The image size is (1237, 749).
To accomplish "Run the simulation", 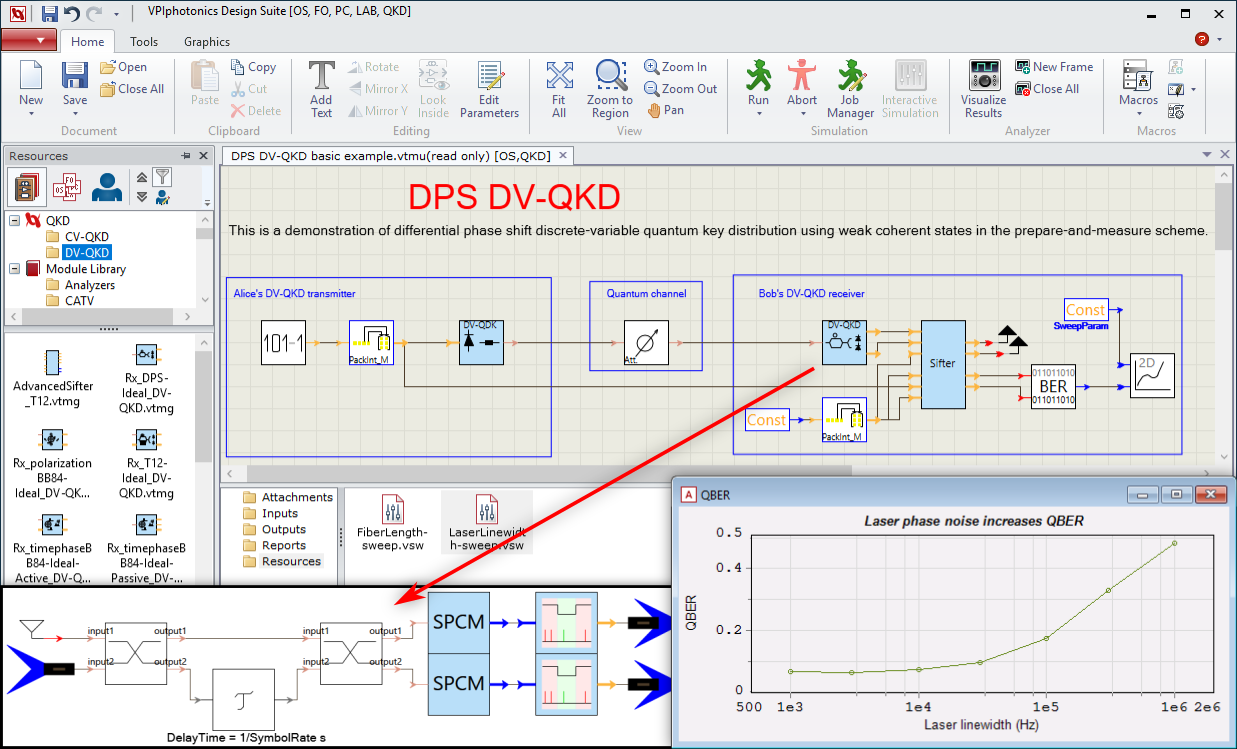I will tap(759, 81).
